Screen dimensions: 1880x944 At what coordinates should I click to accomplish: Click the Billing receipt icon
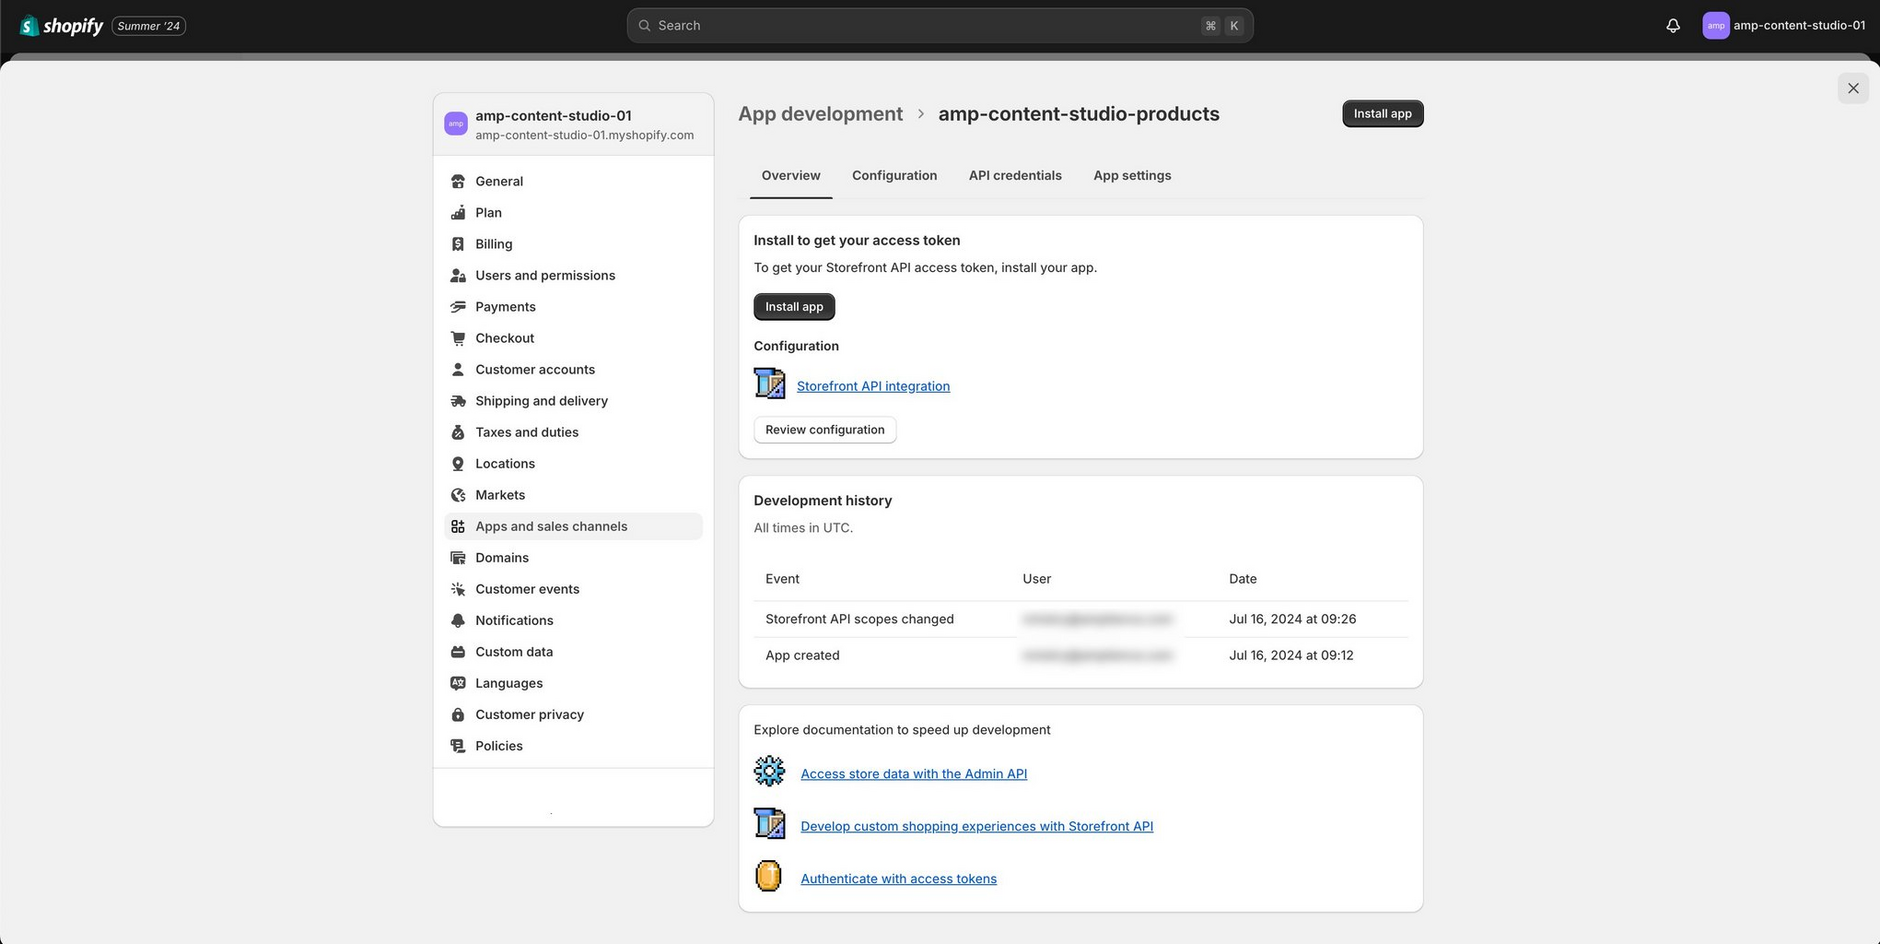coord(458,244)
